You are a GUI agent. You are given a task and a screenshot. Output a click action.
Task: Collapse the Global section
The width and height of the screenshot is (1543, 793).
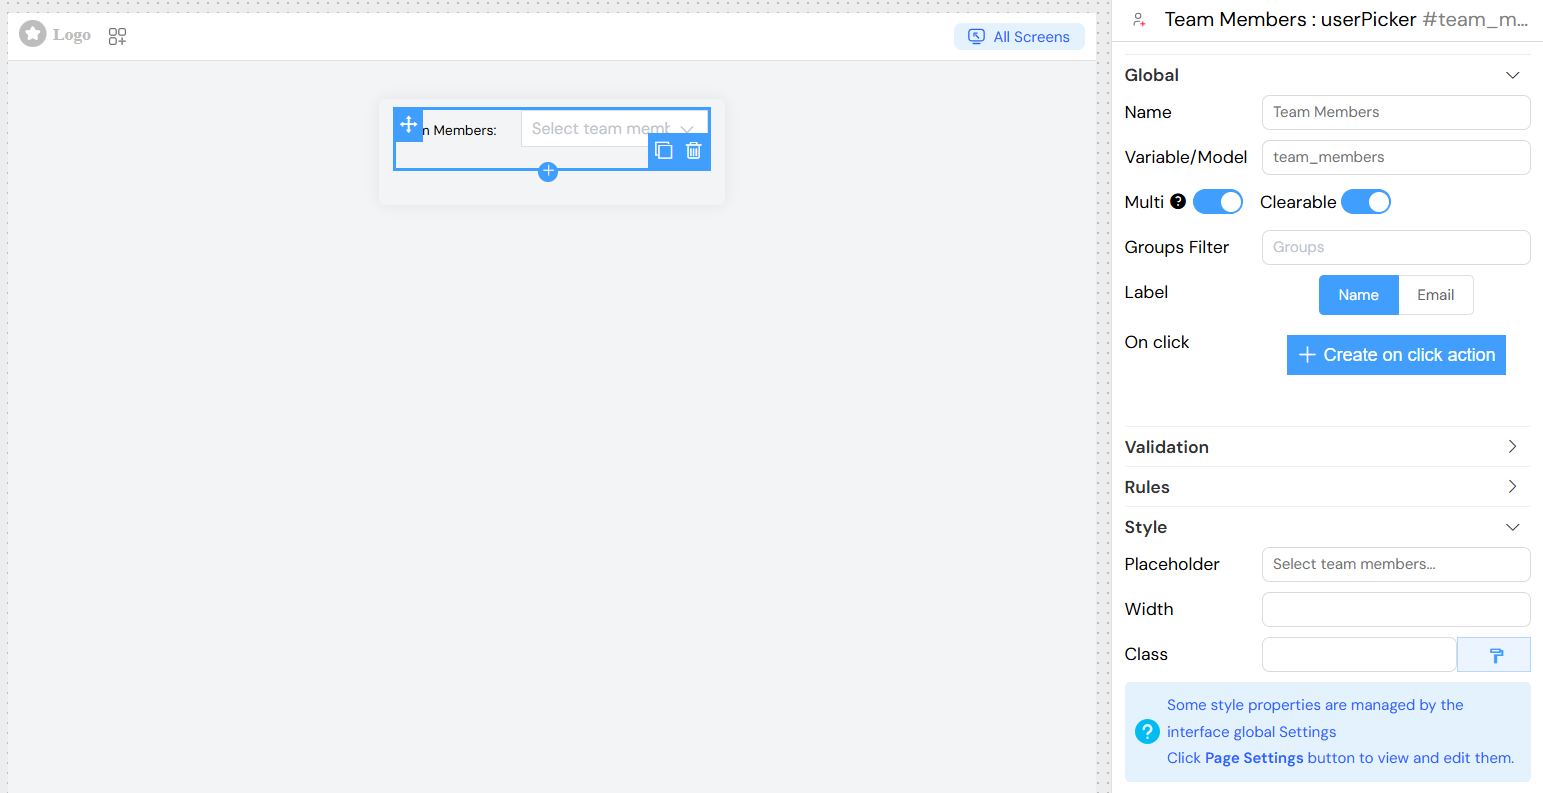coord(1512,74)
